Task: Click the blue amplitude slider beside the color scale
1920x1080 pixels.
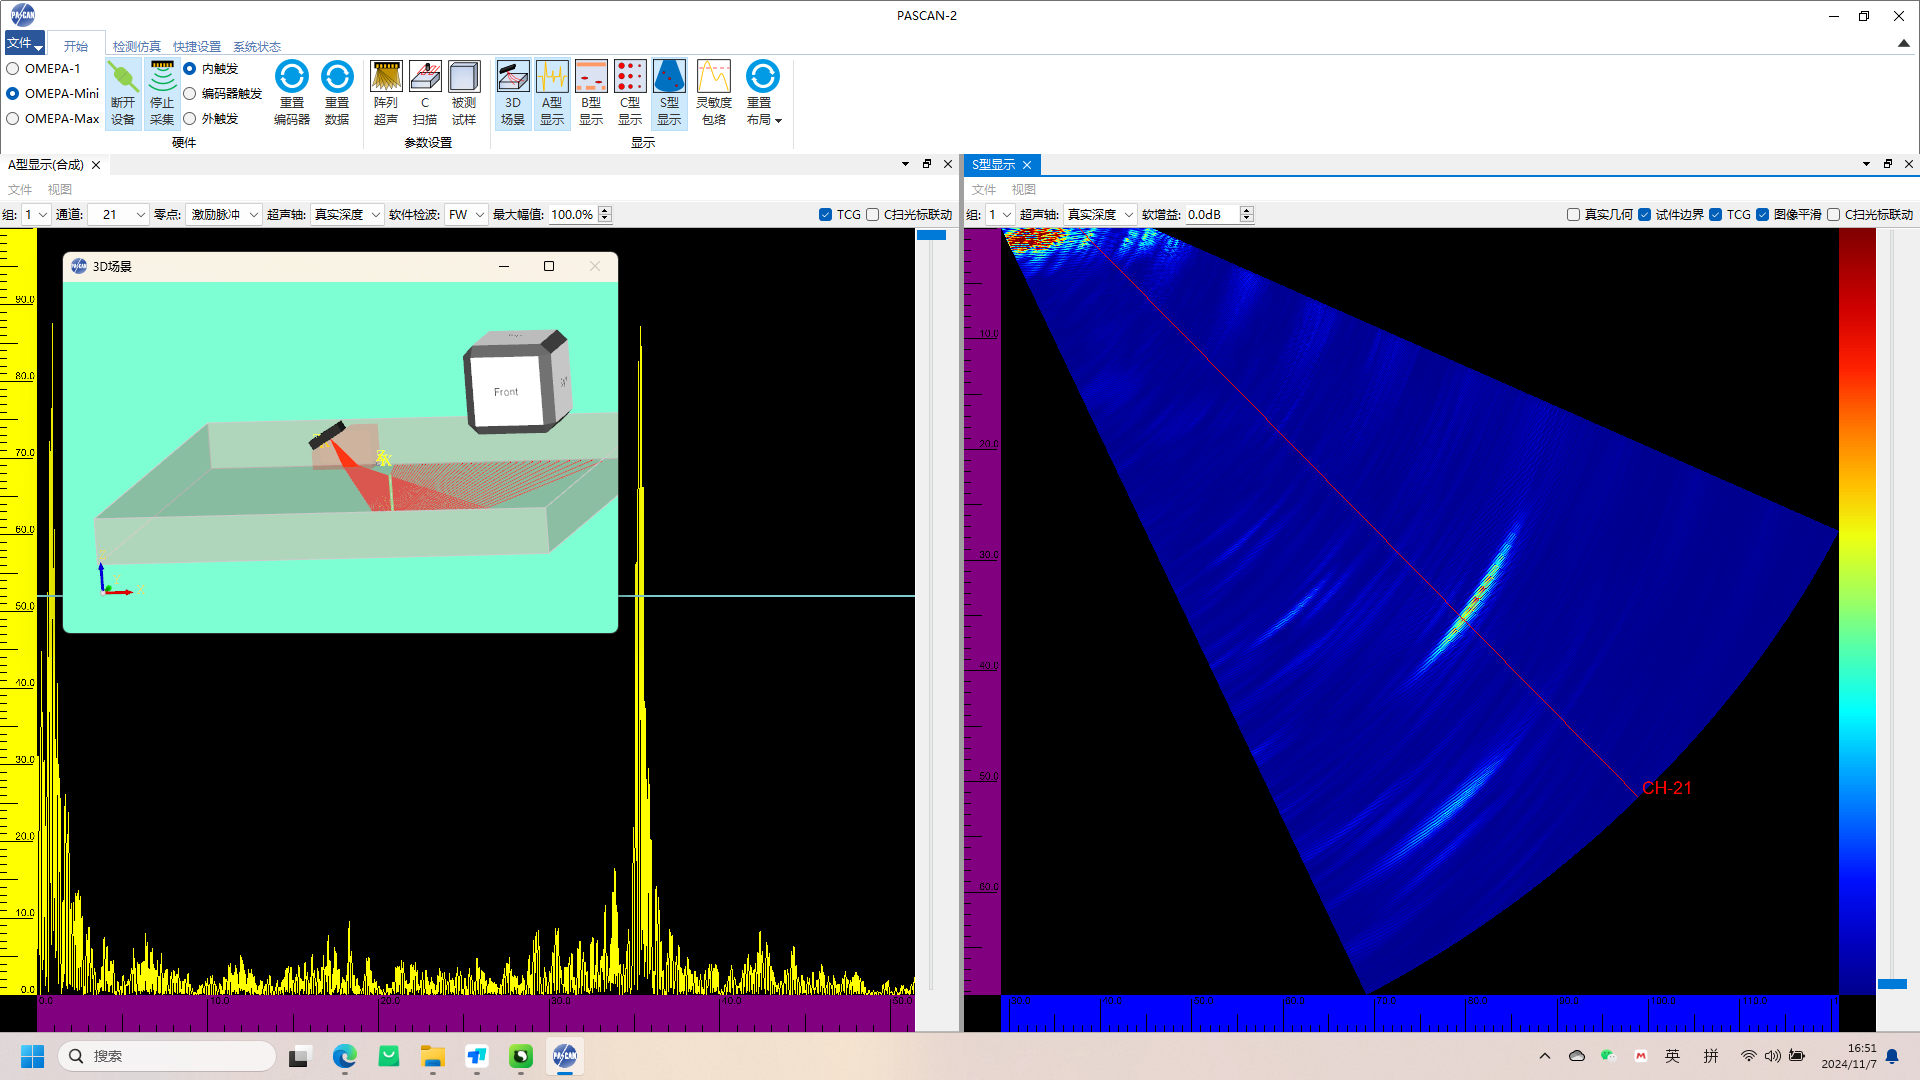Action: (x=1891, y=983)
